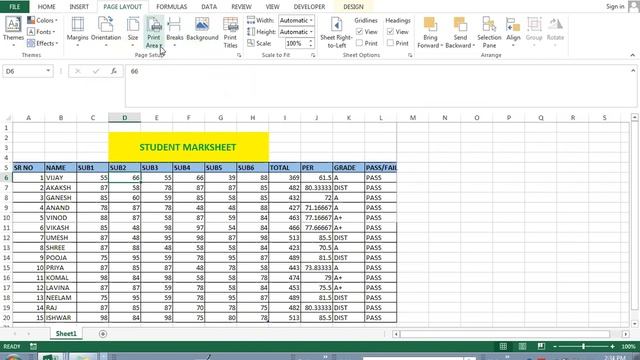Switch to Page Break Preview
Screen dimensions: 640x360
point(541,346)
